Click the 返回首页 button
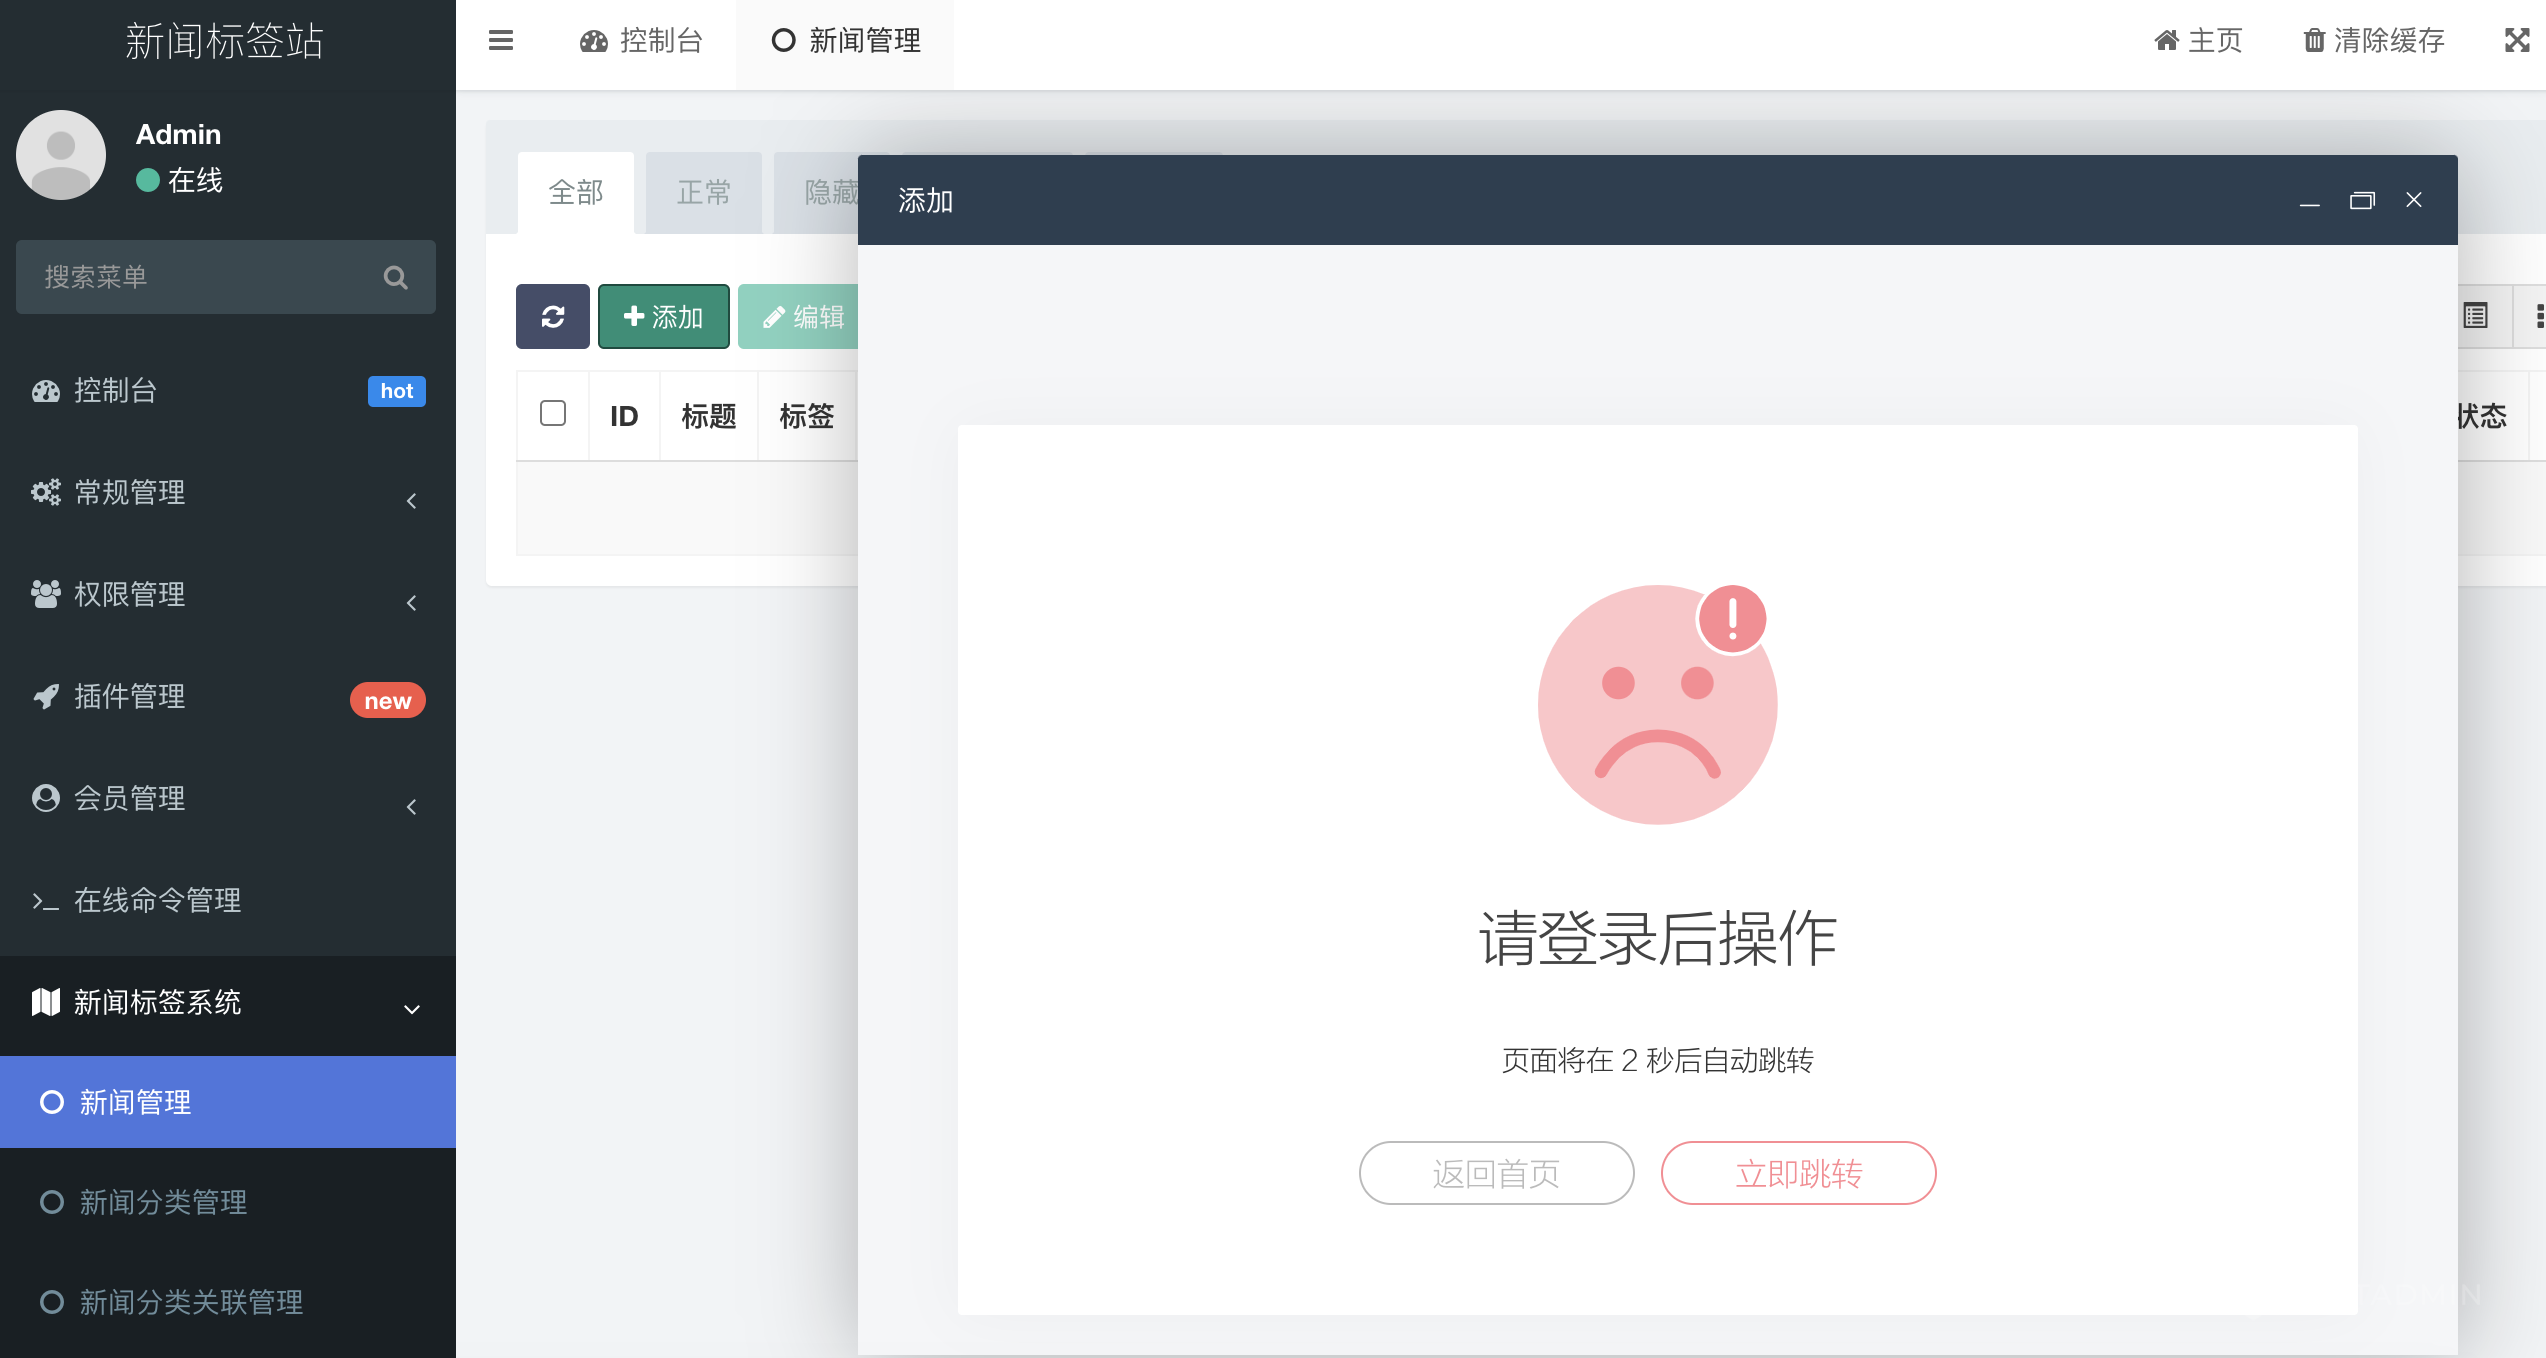This screenshot has width=2546, height=1358. (x=1496, y=1173)
